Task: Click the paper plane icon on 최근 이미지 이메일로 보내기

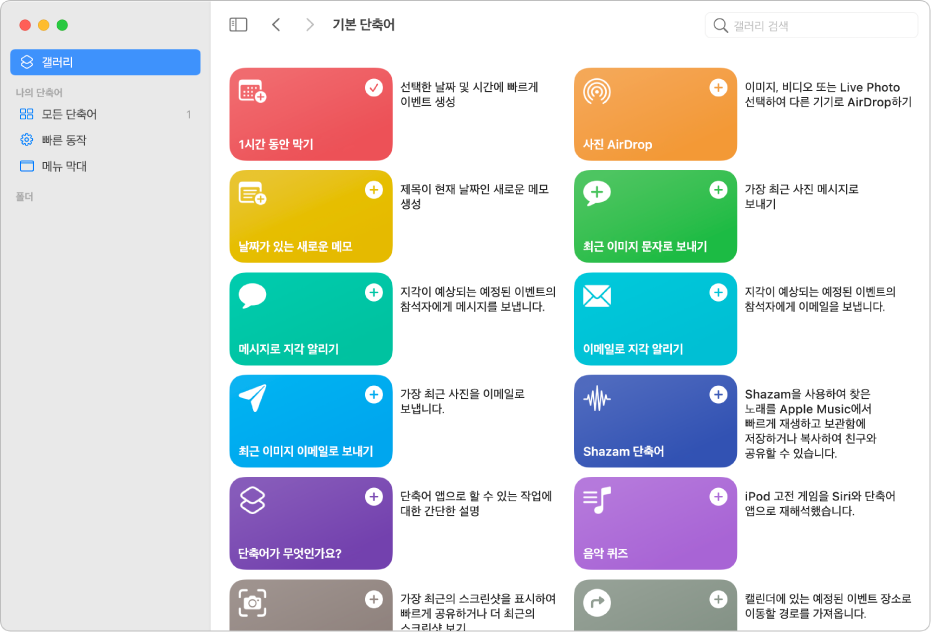Action: (x=251, y=395)
